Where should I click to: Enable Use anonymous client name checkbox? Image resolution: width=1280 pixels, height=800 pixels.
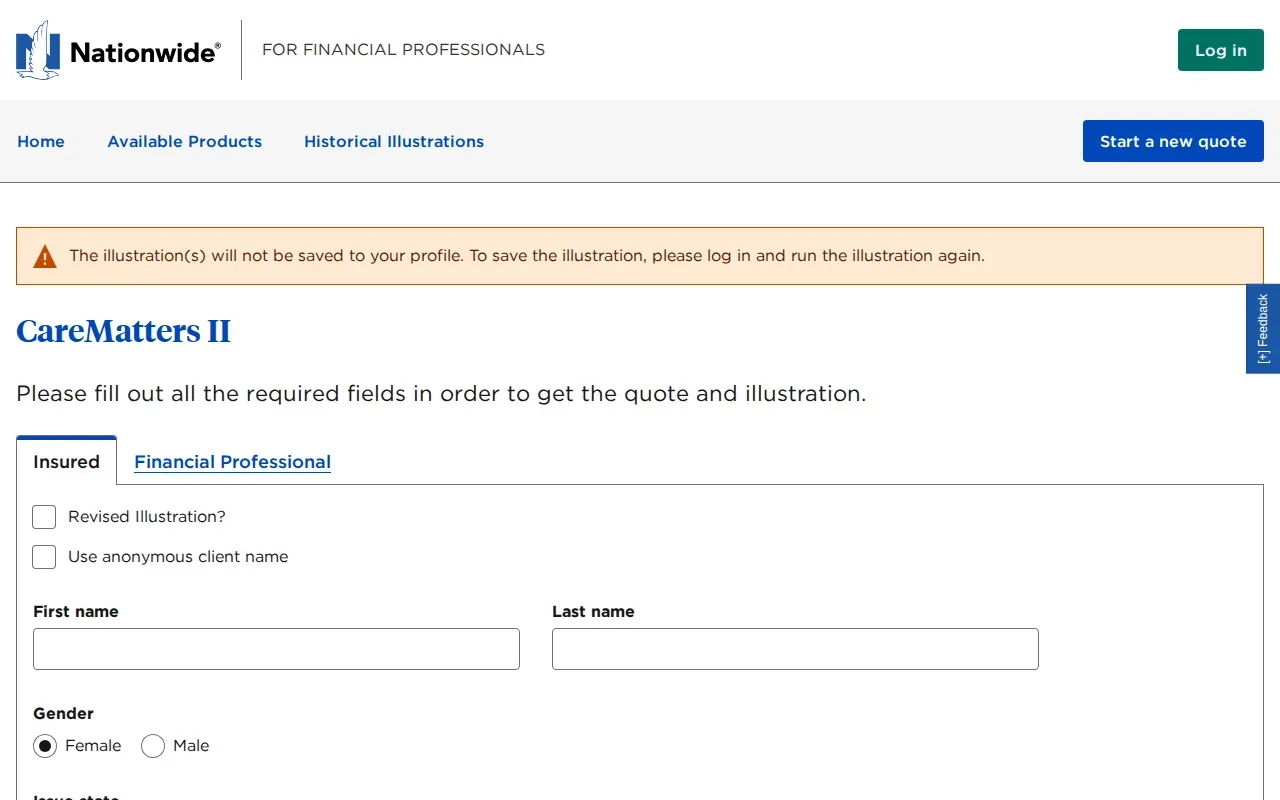44,557
